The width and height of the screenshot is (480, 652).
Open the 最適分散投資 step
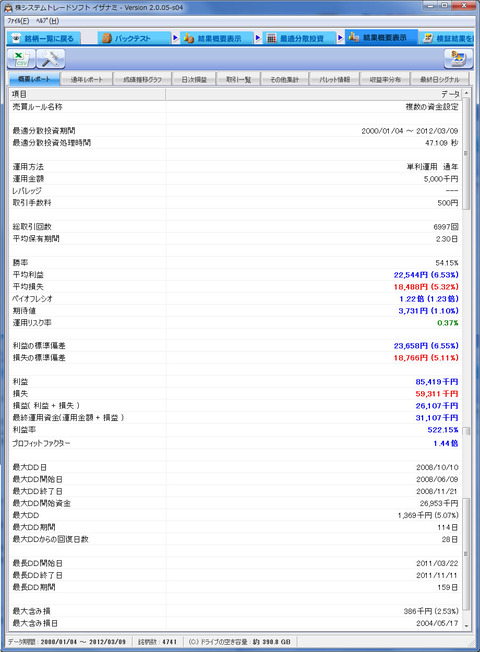299,38
